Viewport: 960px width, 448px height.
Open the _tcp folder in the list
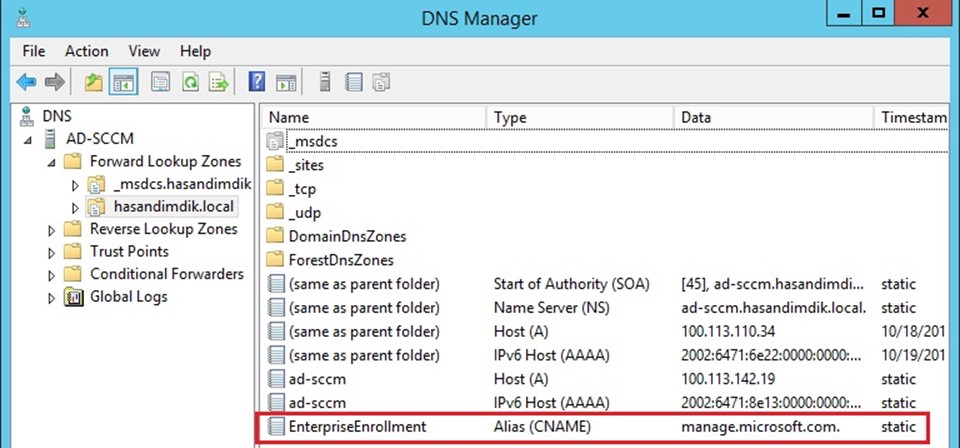[x=304, y=189]
